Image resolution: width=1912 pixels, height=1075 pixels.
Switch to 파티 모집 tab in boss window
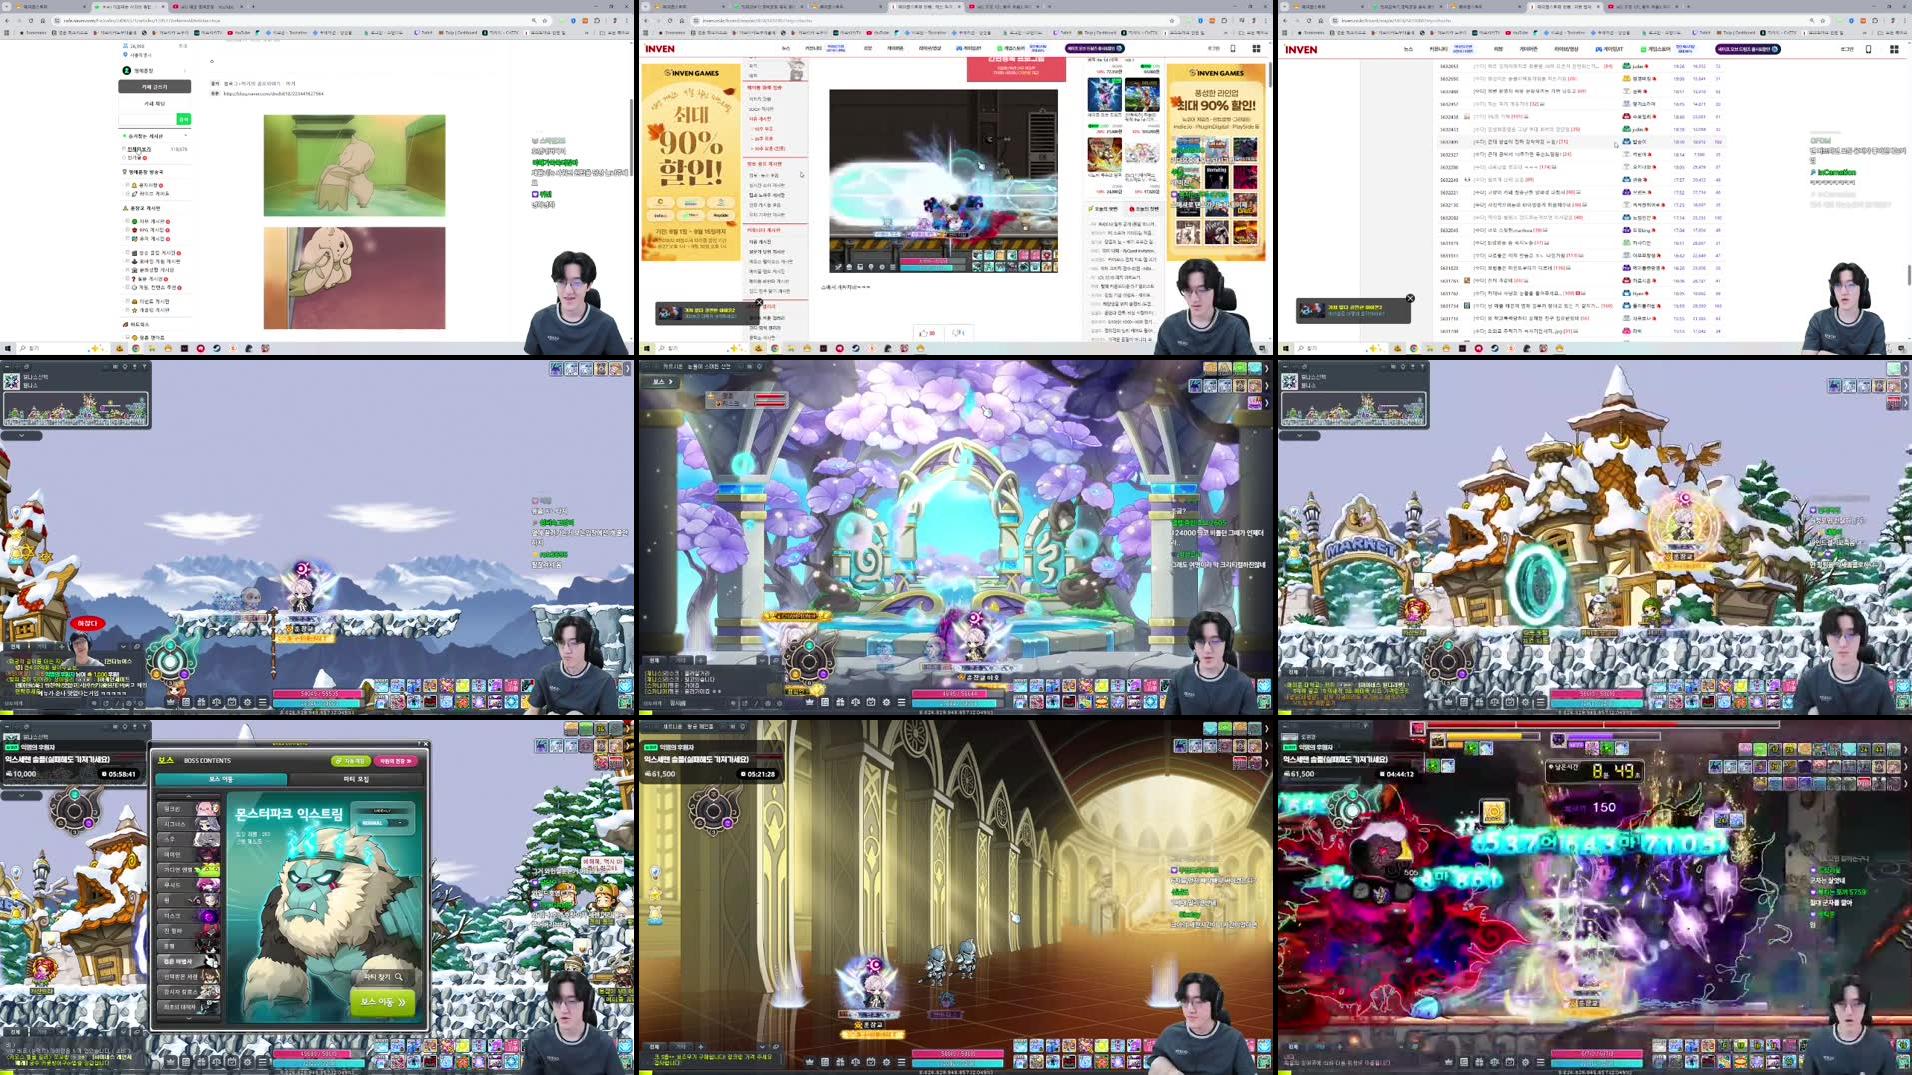point(356,779)
